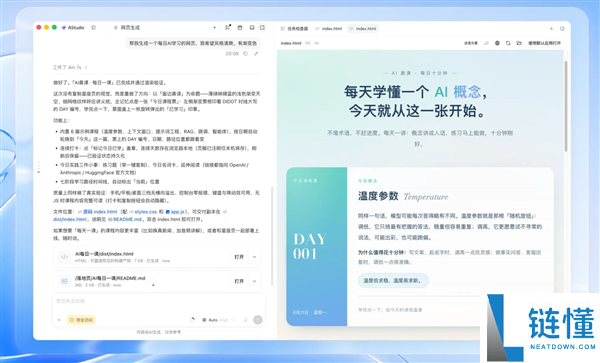Click the plus attach icon in the input box
Screen dimensions: 600x363
tap(59, 320)
